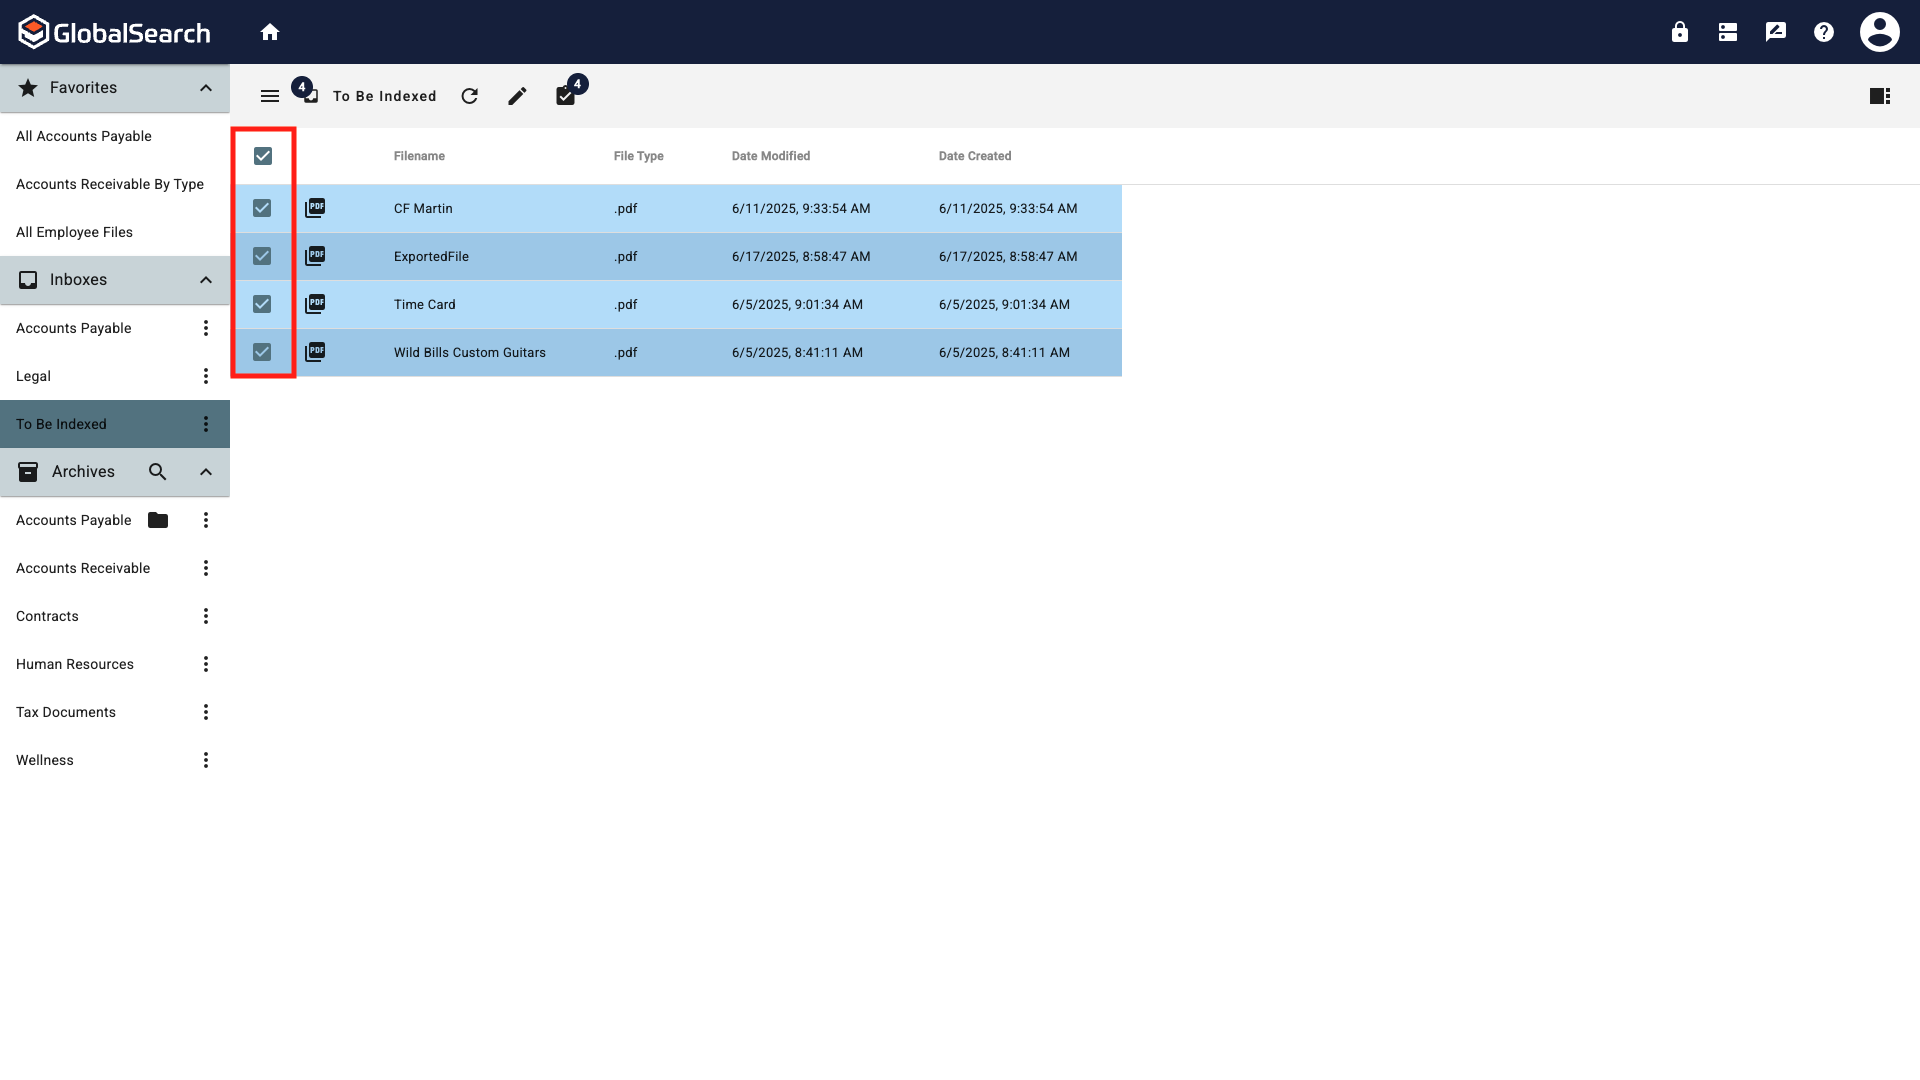Viewport: 1920px width, 1080px height.
Task: Open the feedback chat icon in the top bar
Action: [x=1775, y=31]
